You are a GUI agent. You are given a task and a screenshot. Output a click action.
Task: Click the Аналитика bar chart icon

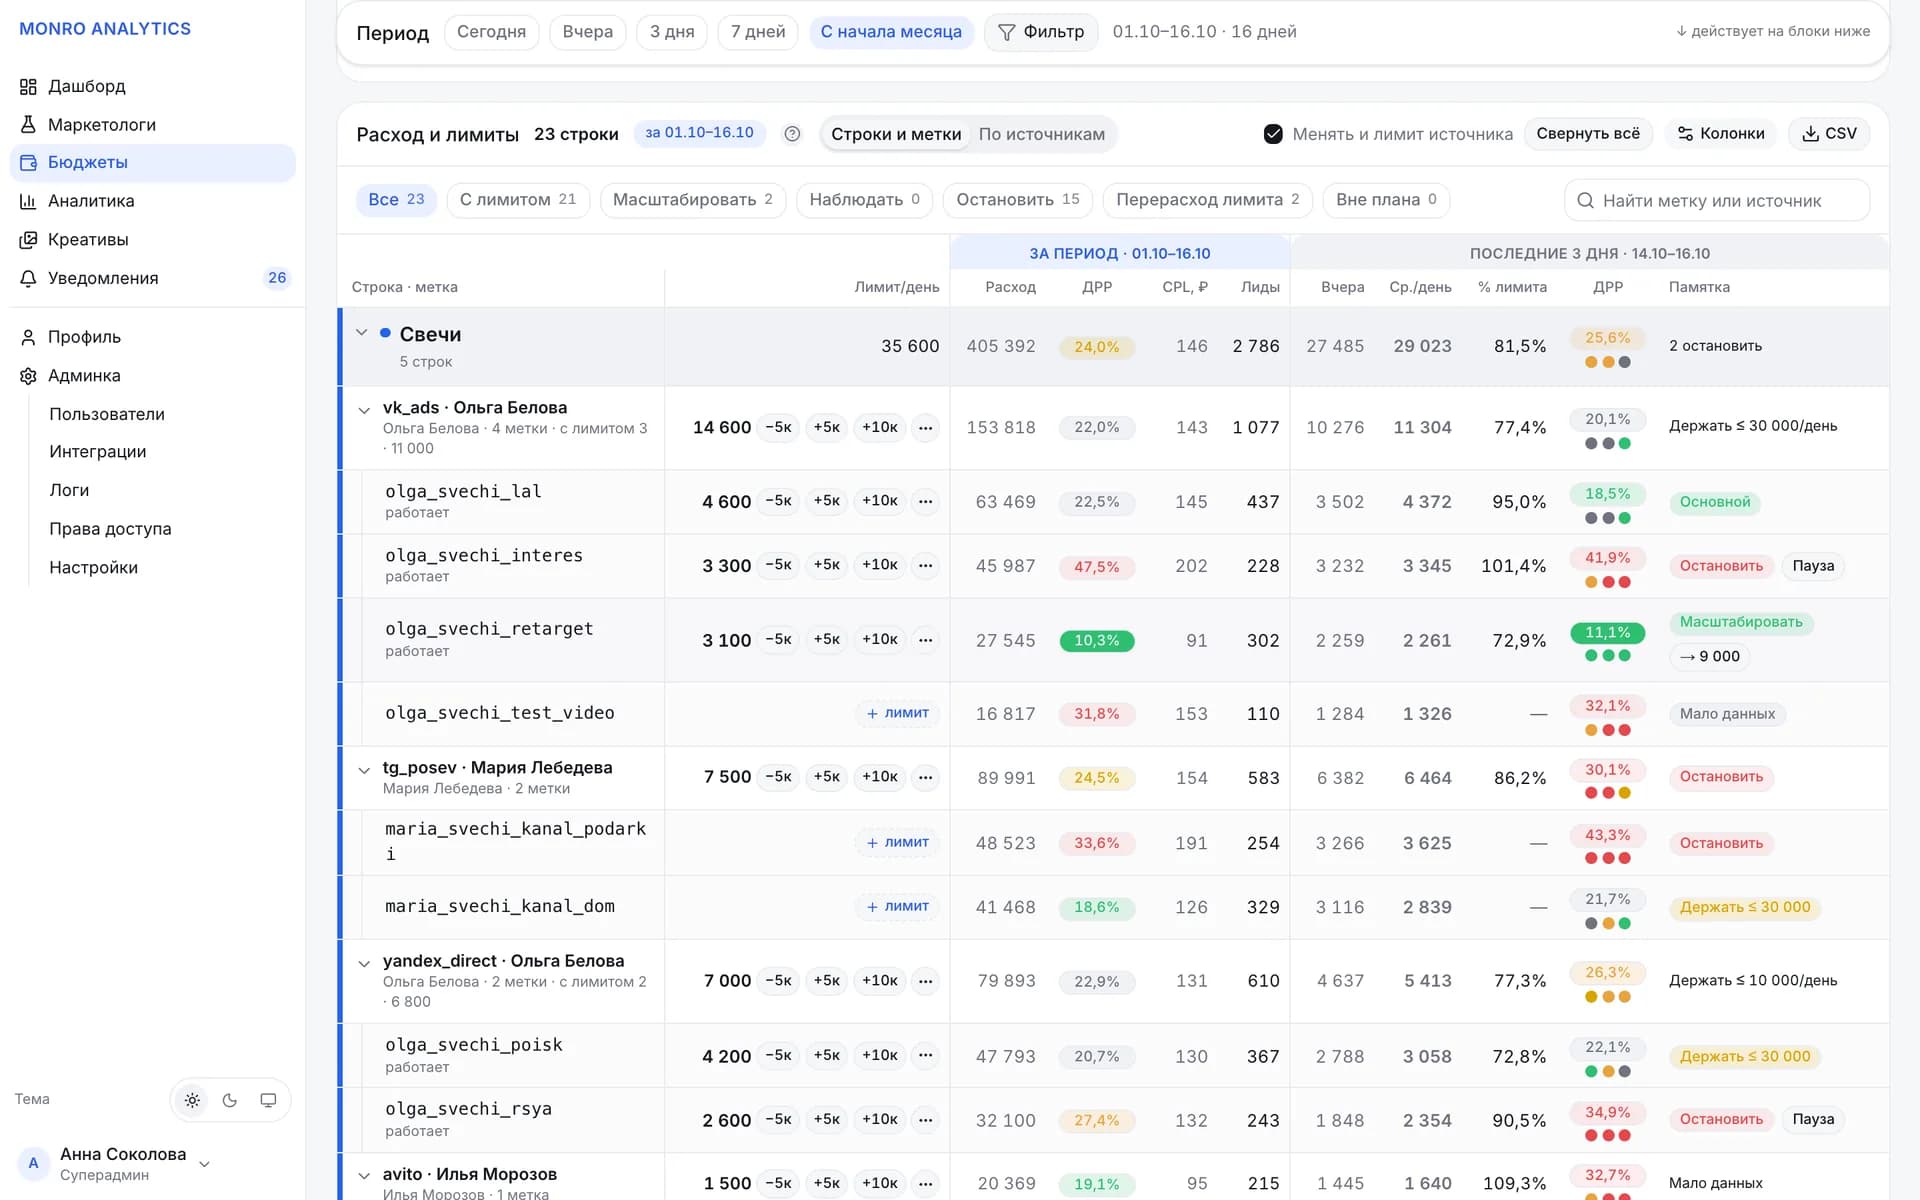point(28,201)
